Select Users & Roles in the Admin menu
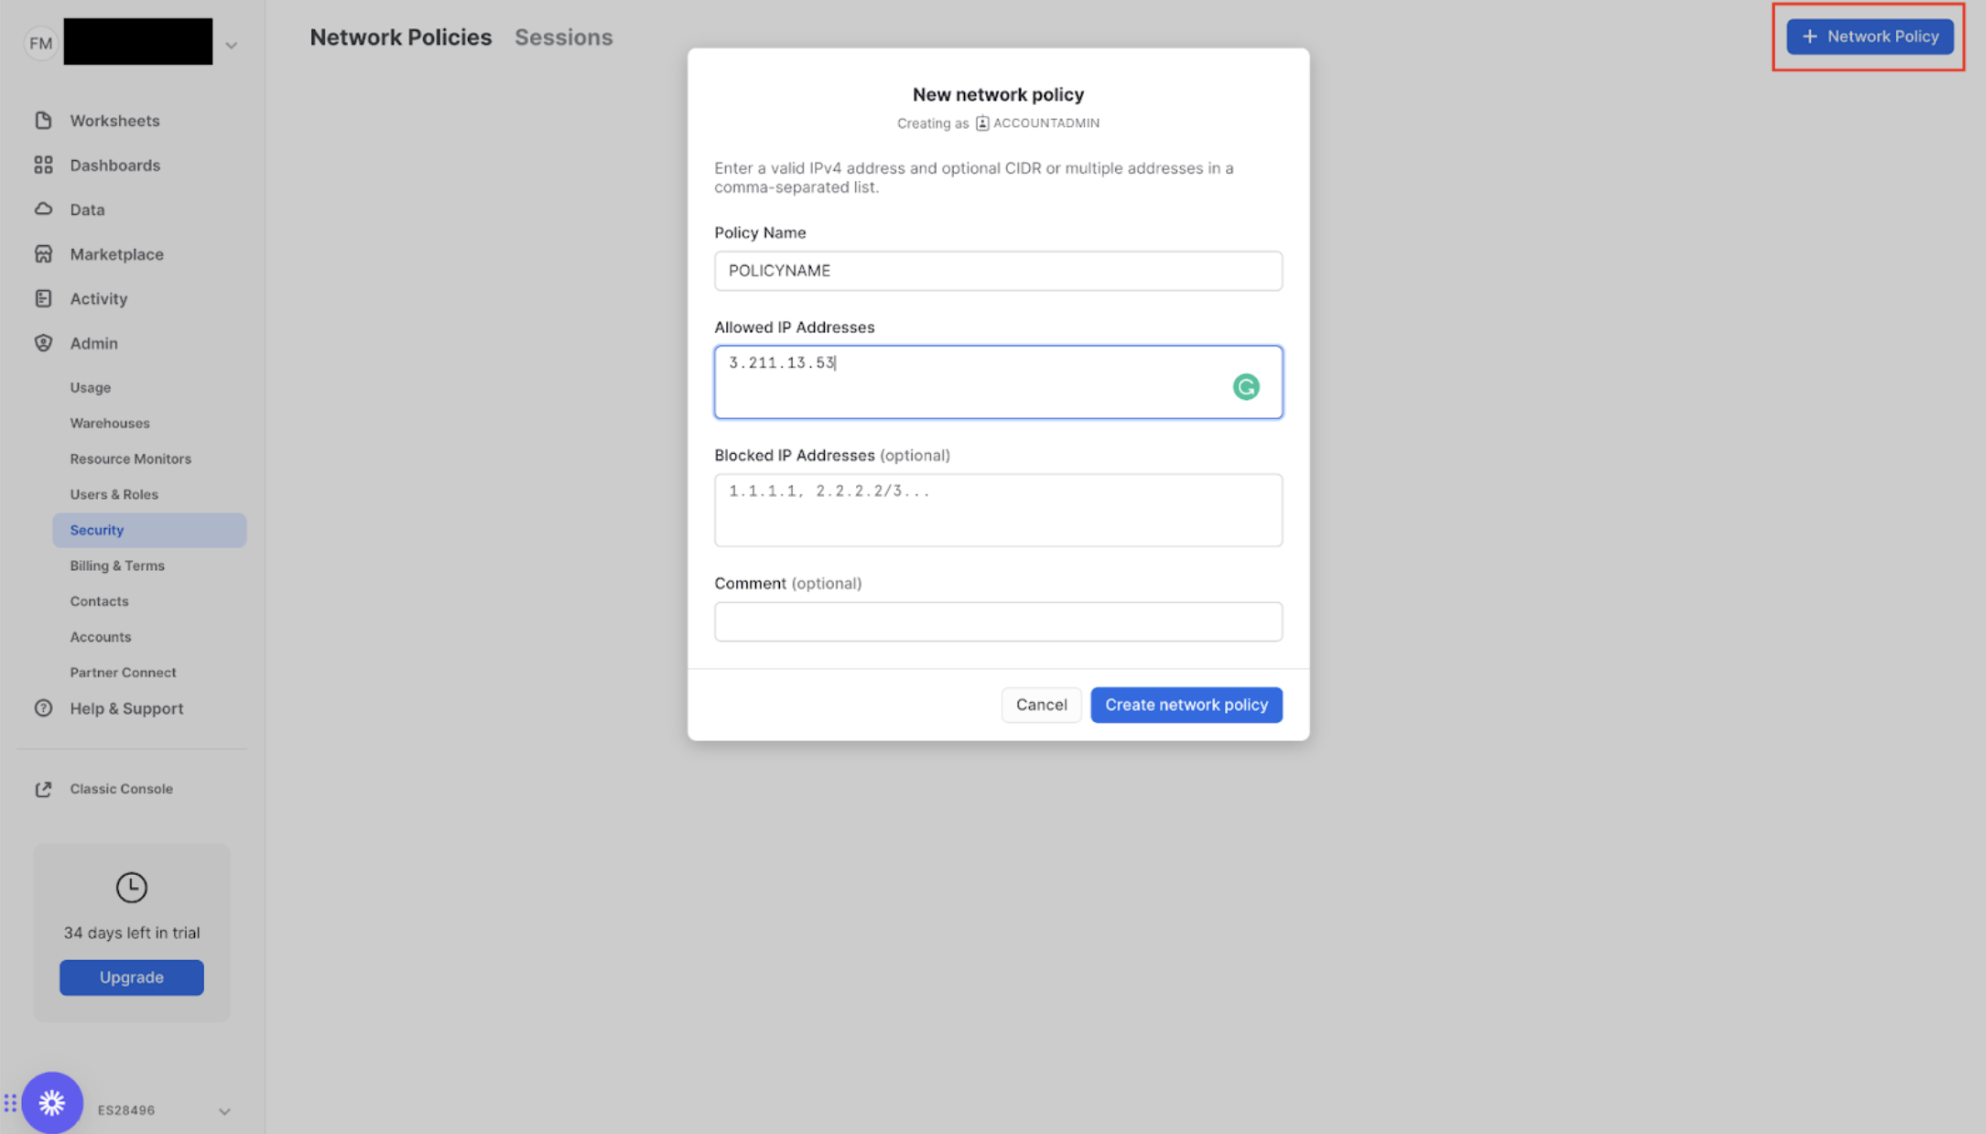Image resolution: width=1986 pixels, height=1134 pixels. coord(114,494)
